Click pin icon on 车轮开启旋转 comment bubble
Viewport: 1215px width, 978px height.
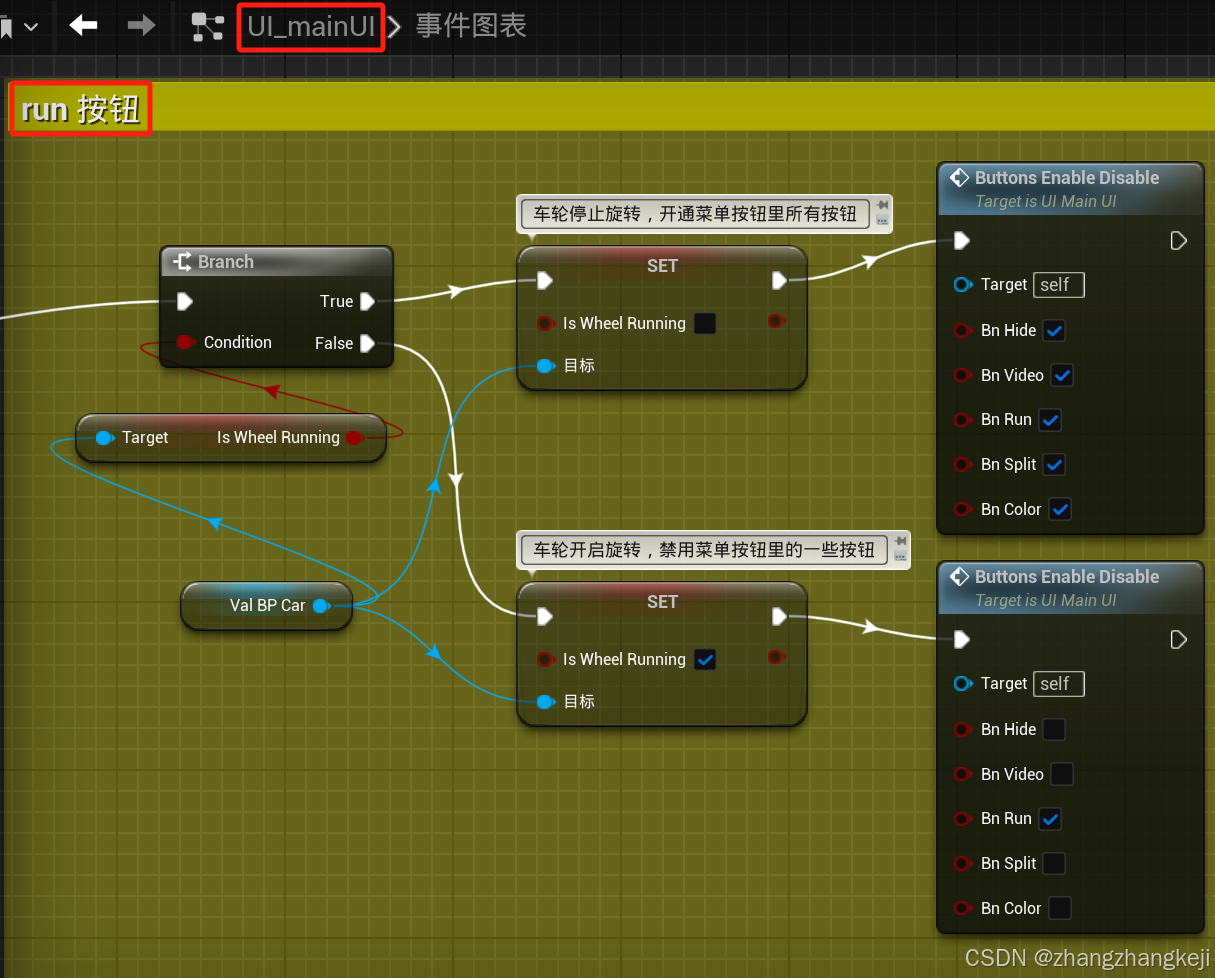tap(900, 541)
